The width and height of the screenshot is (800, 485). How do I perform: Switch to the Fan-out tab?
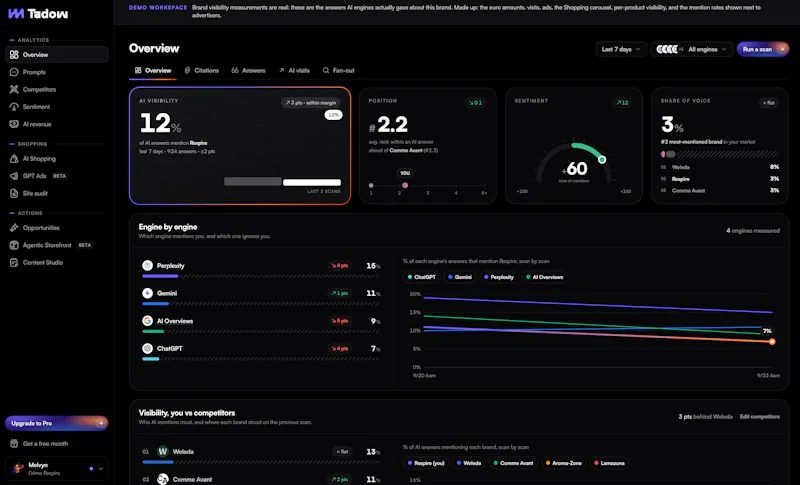pos(338,70)
